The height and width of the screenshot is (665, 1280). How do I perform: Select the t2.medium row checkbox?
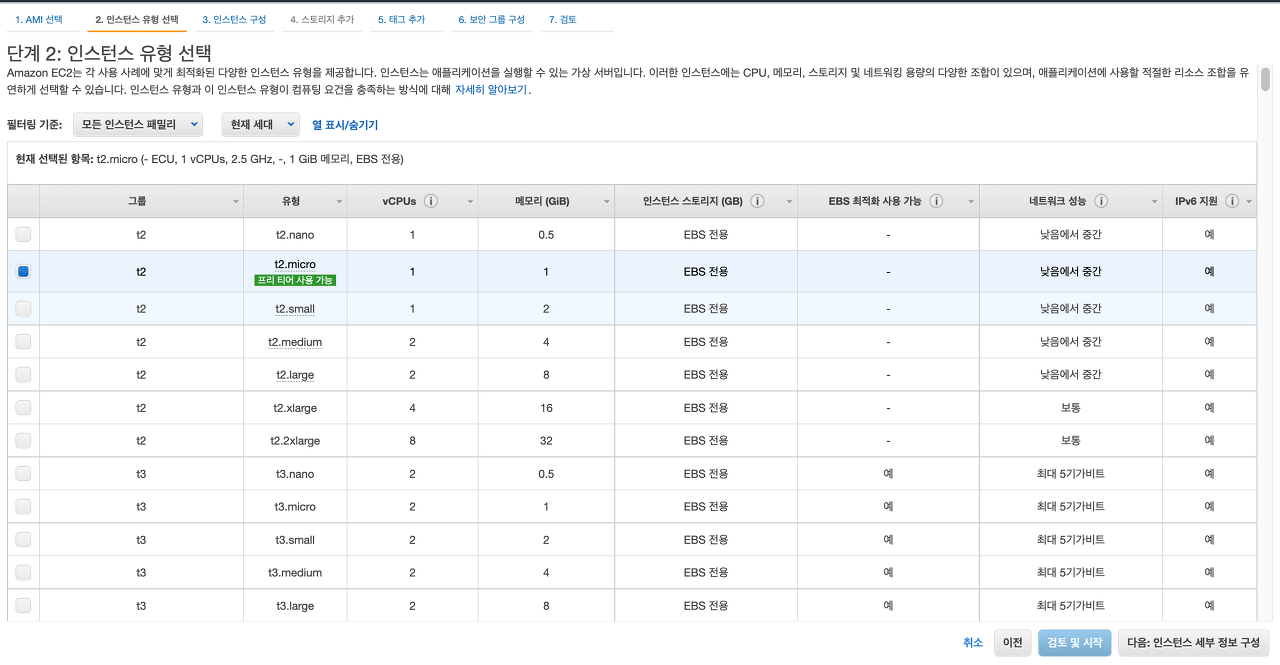23,342
